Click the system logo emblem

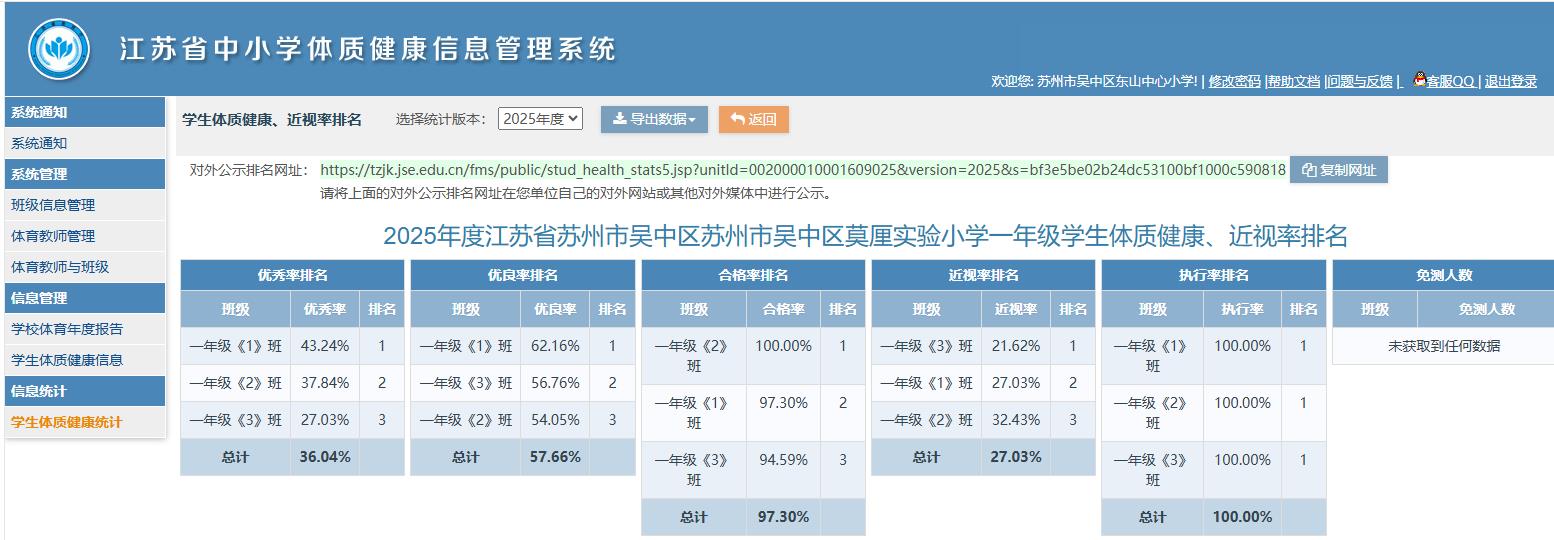[x=59, y=50]
